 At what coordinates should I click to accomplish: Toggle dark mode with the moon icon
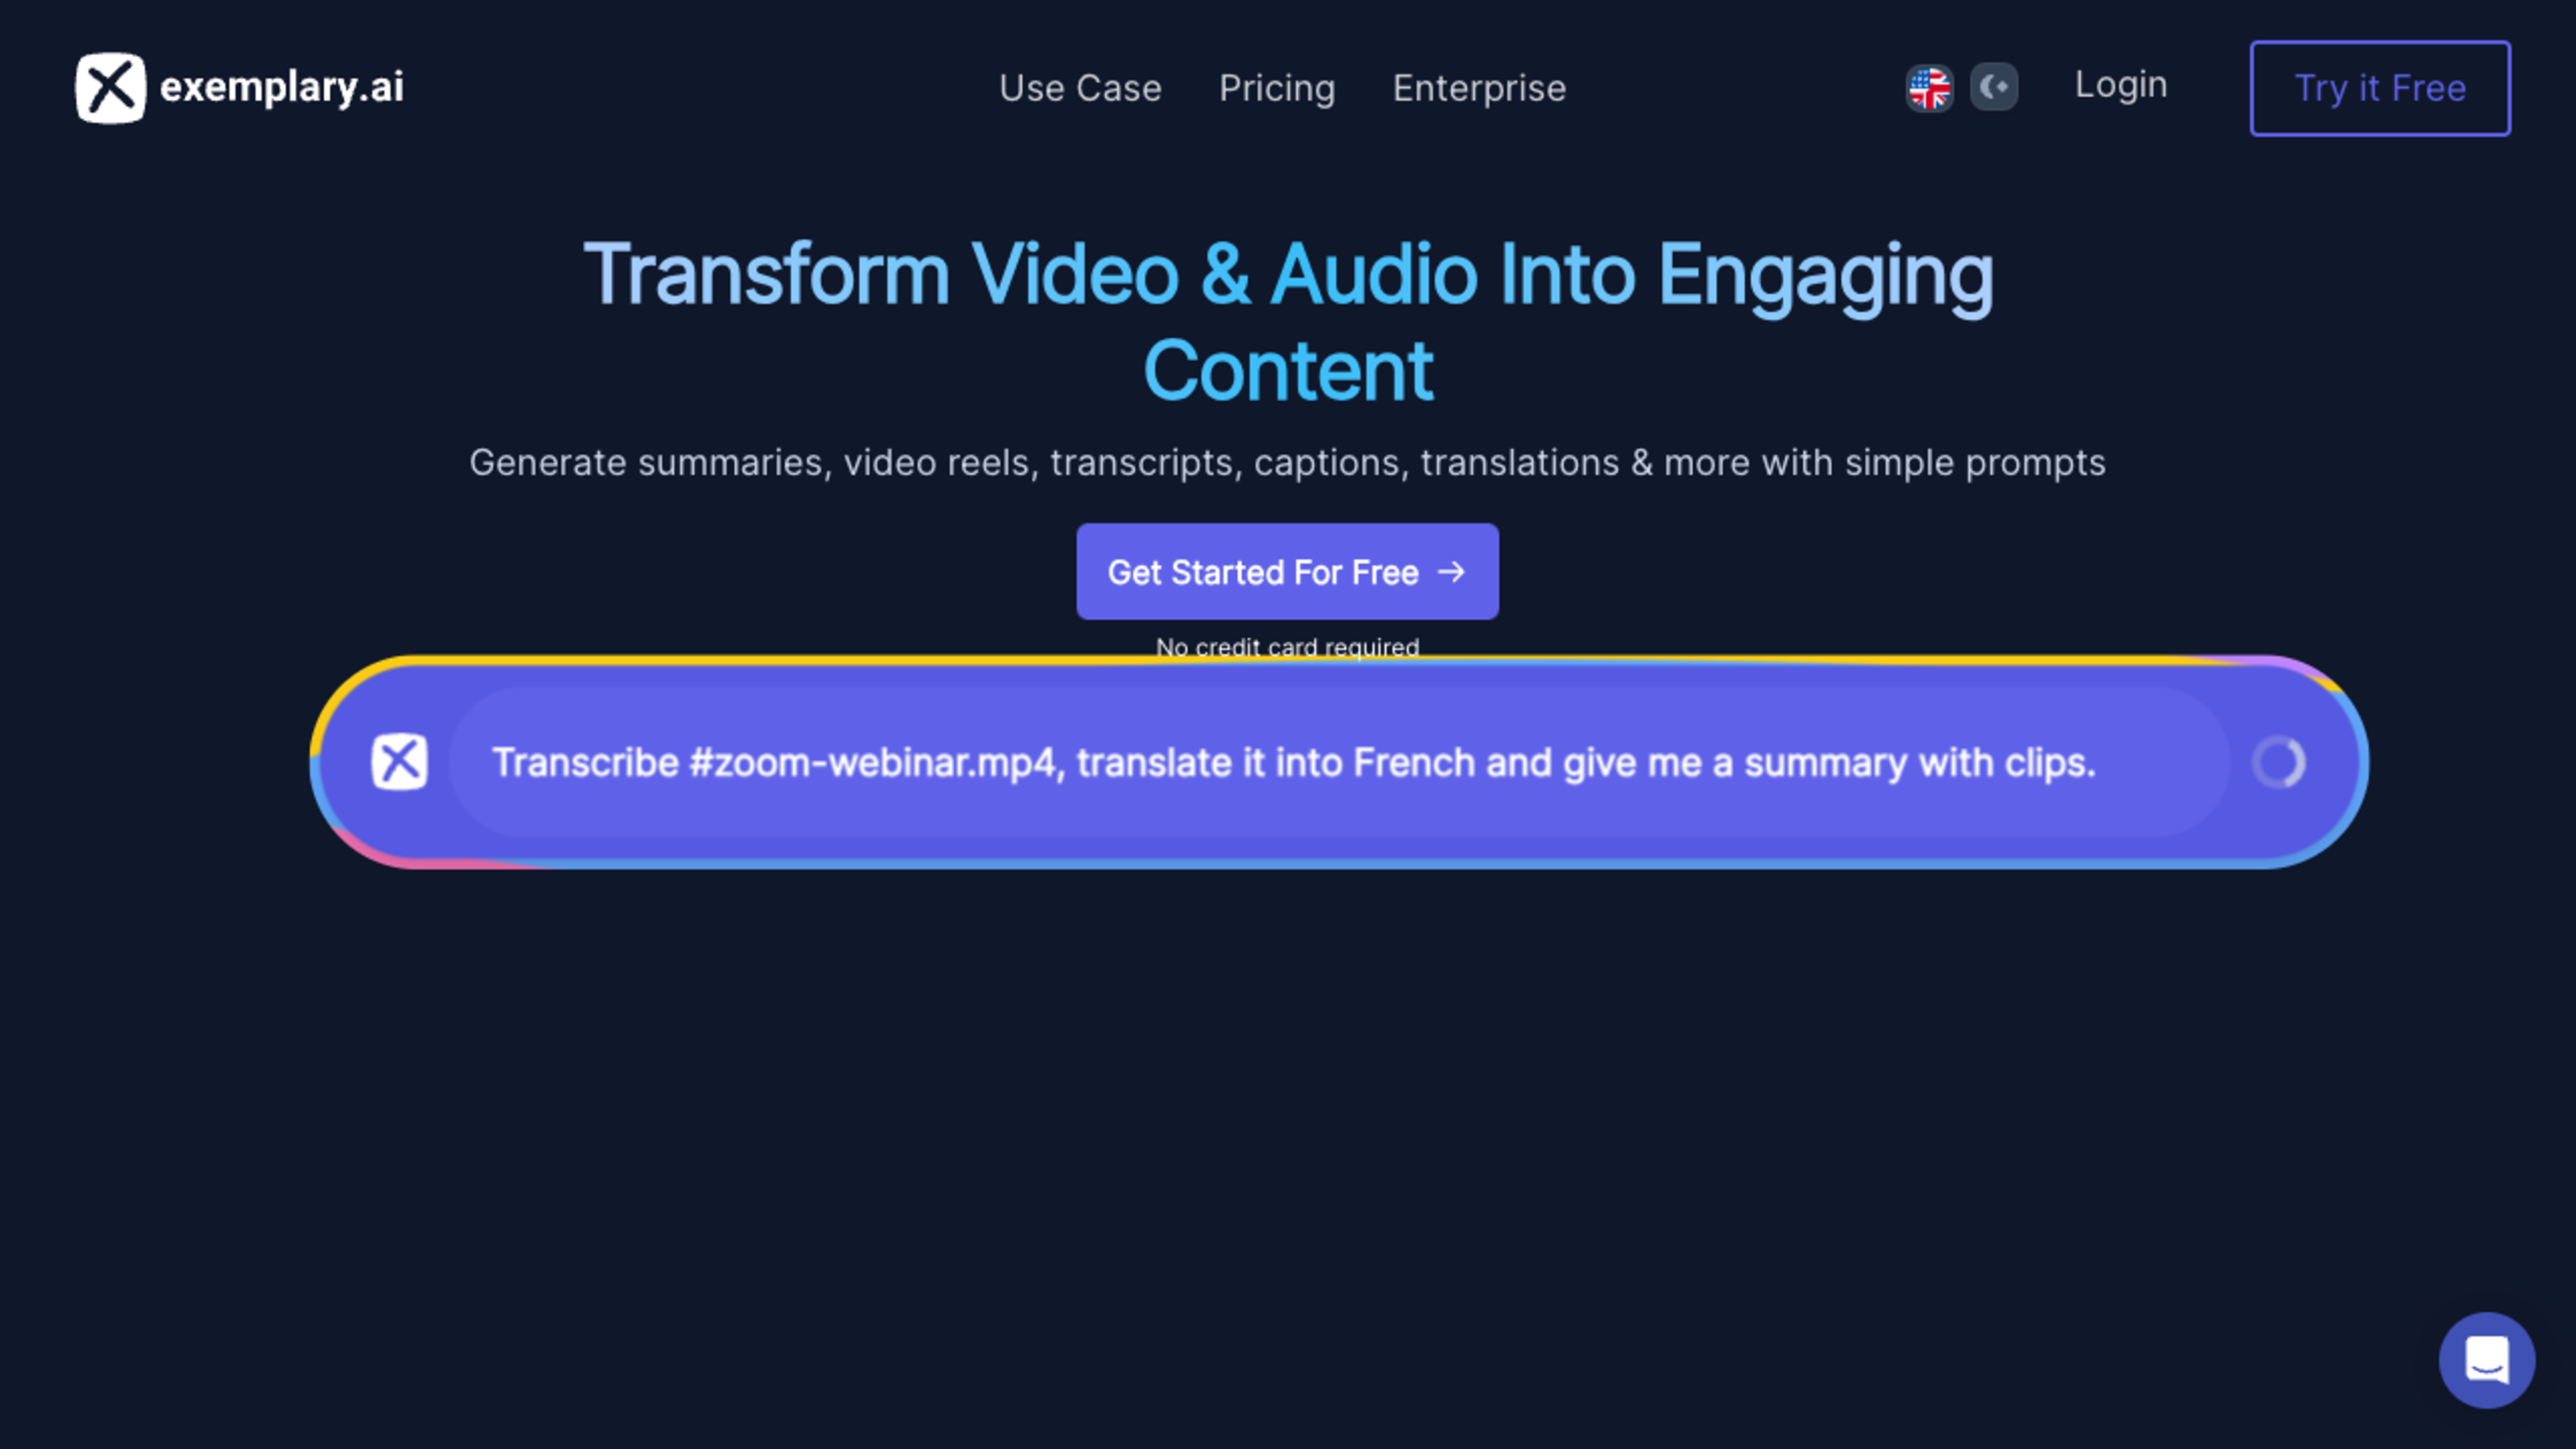point(1994,87)
